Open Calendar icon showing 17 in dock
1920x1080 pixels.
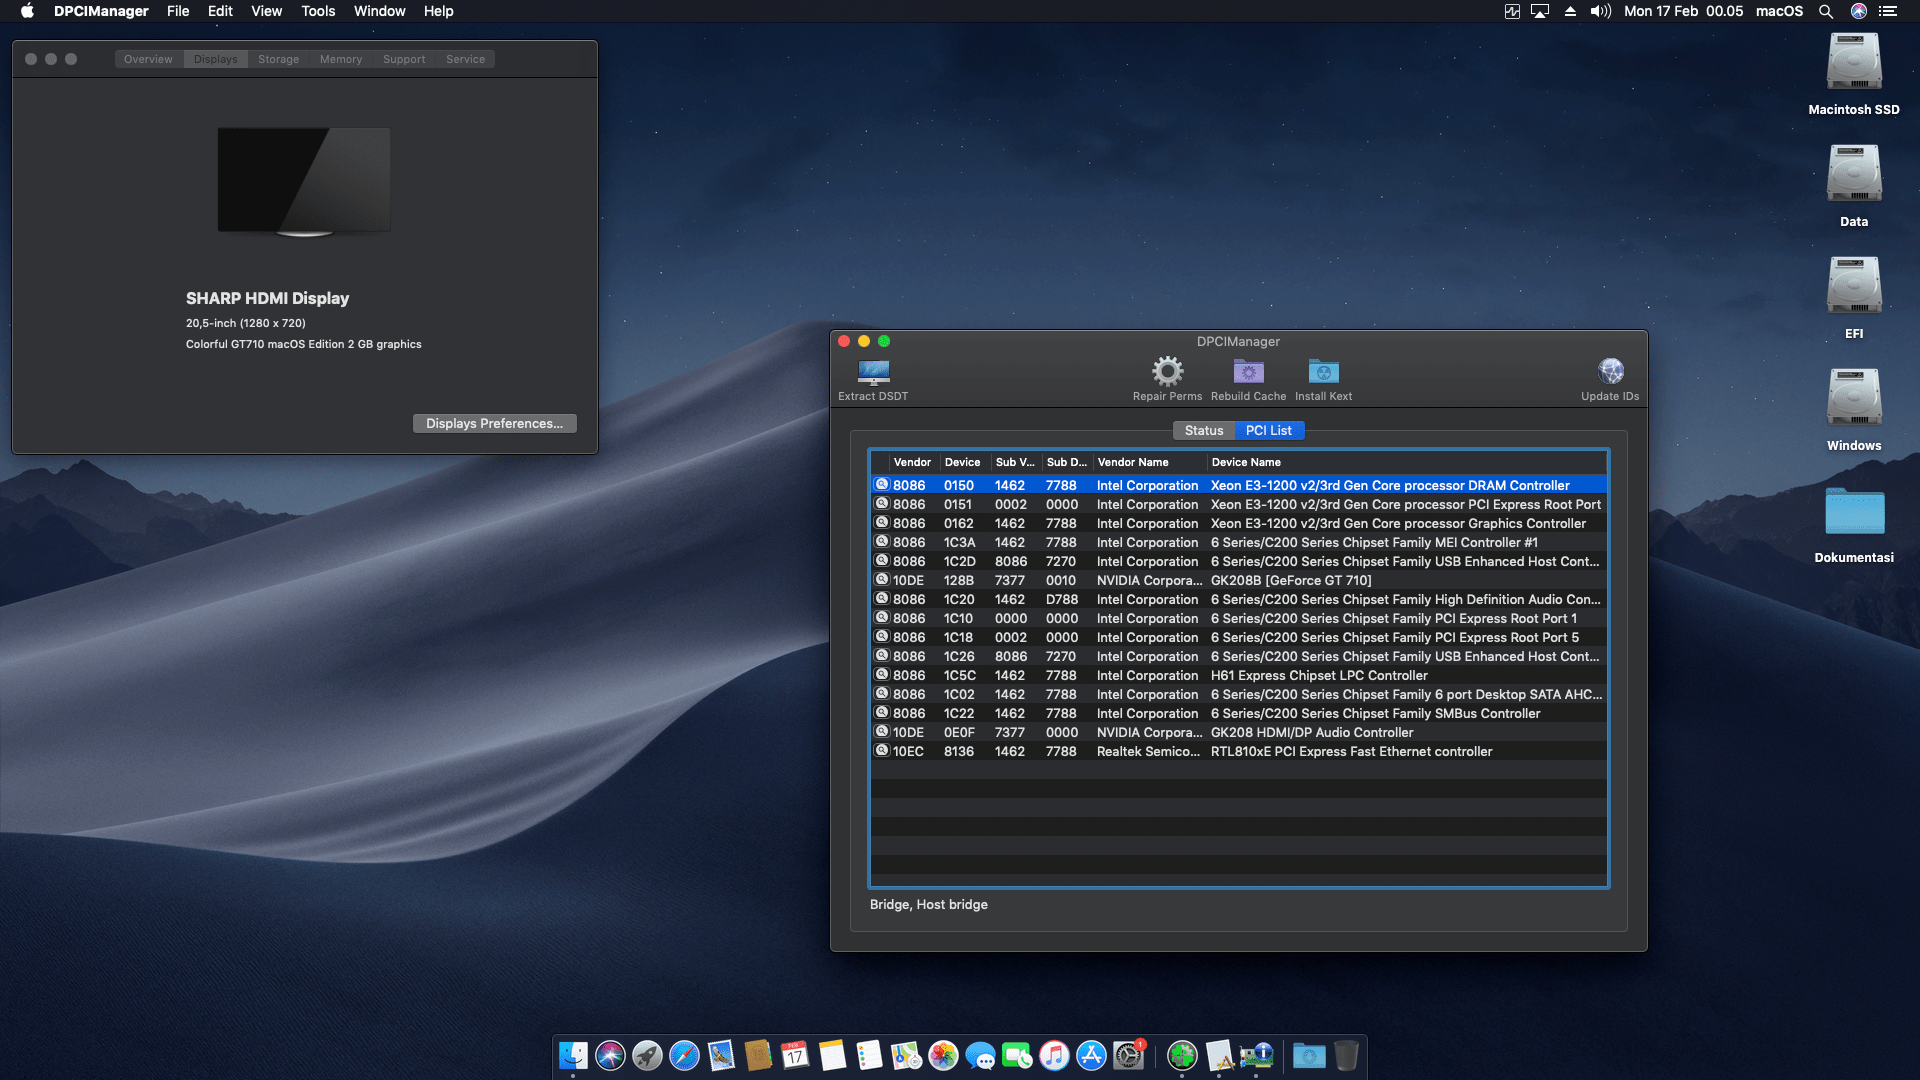(795, 1055)
